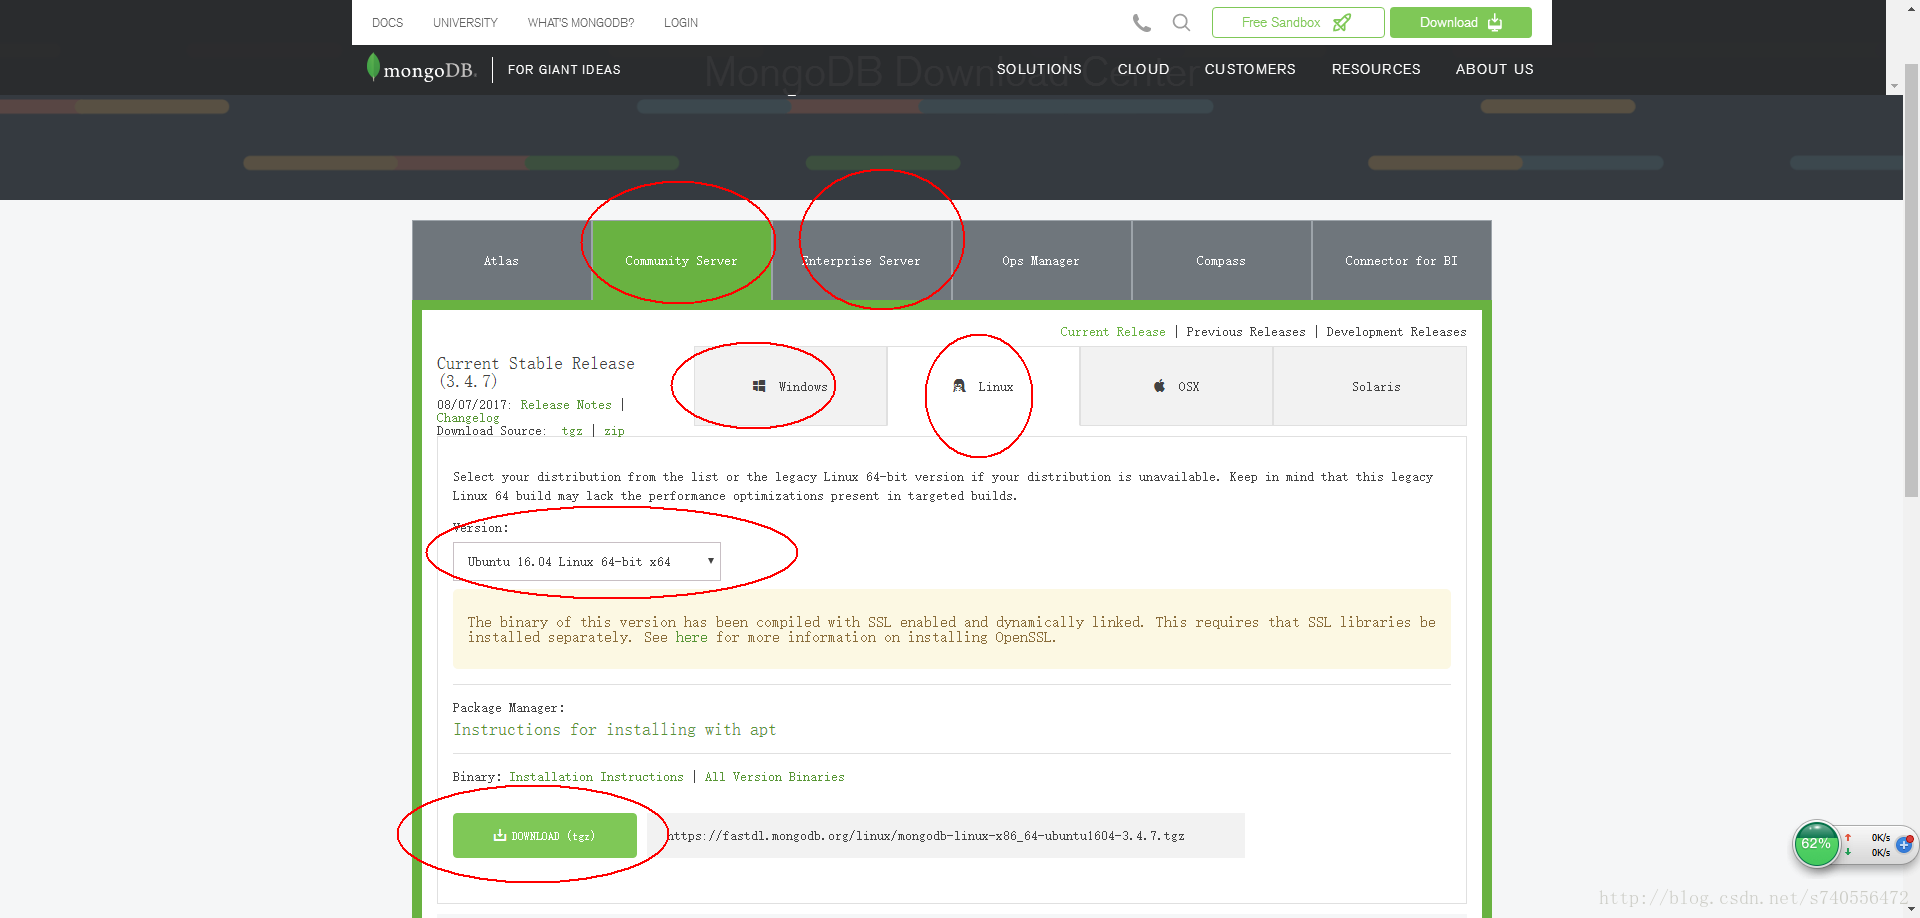
Task: Select the Solaris platform tab
Action: coord(1370,386)
